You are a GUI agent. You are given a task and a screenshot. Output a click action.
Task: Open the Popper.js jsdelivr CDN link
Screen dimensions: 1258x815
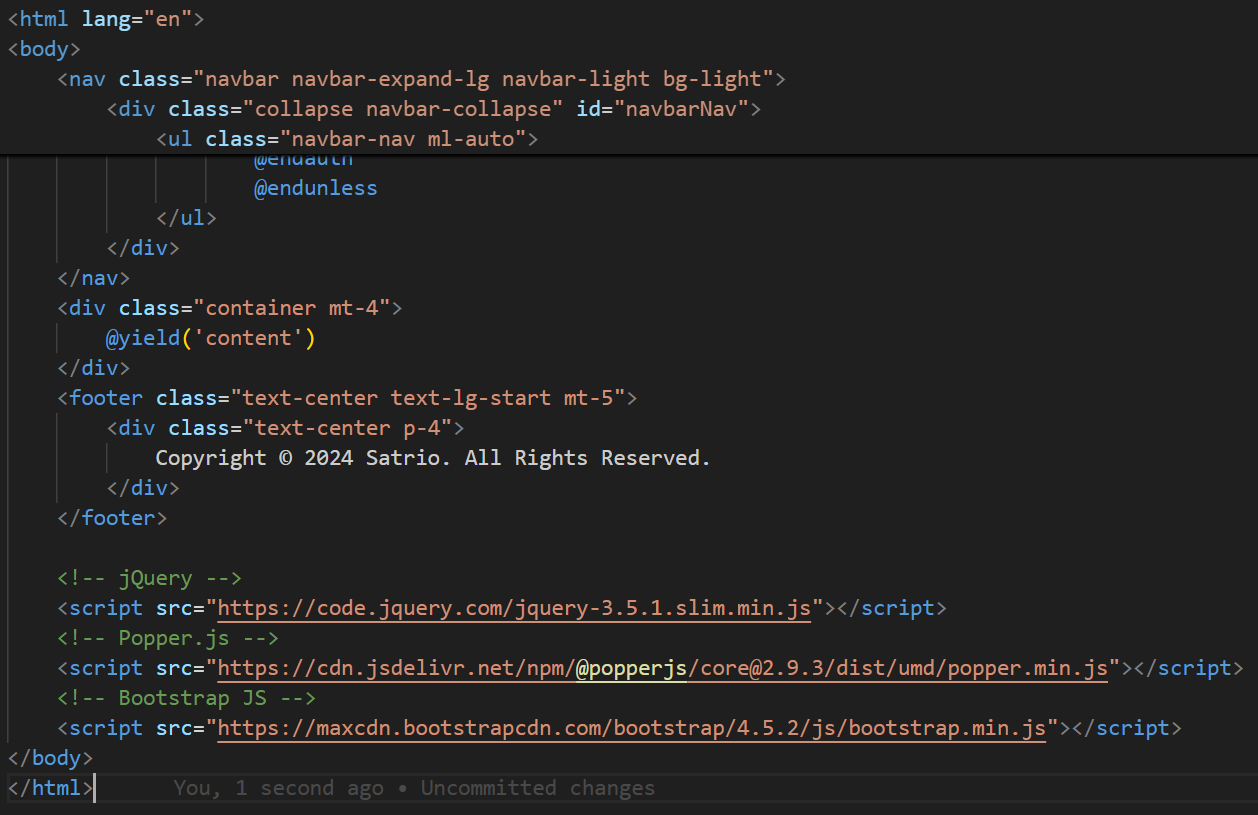(x=662, y=668)
